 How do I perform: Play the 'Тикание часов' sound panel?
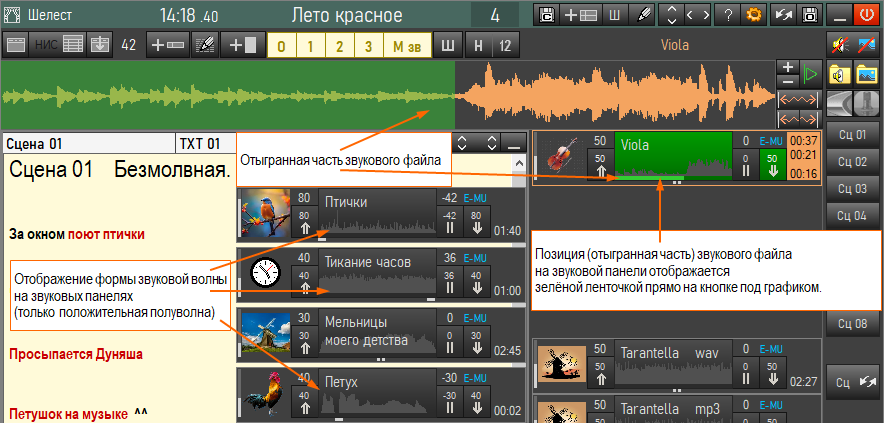(377, 272)
